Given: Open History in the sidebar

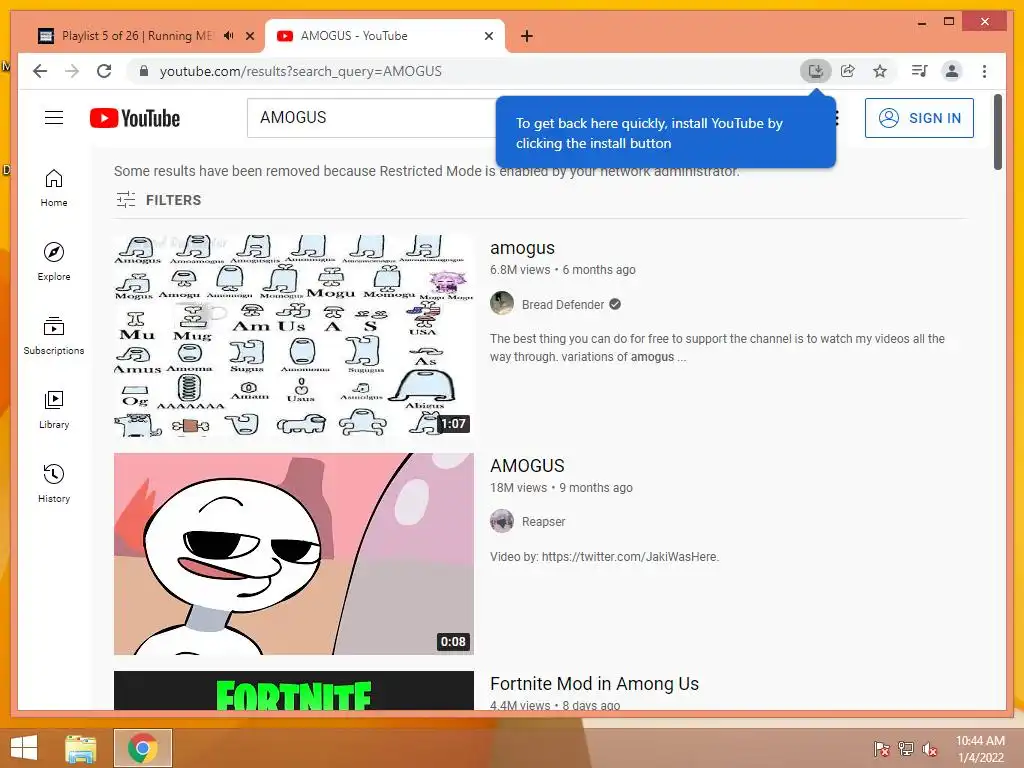Looking at the screenshot, I should click(x=54, y=483).
